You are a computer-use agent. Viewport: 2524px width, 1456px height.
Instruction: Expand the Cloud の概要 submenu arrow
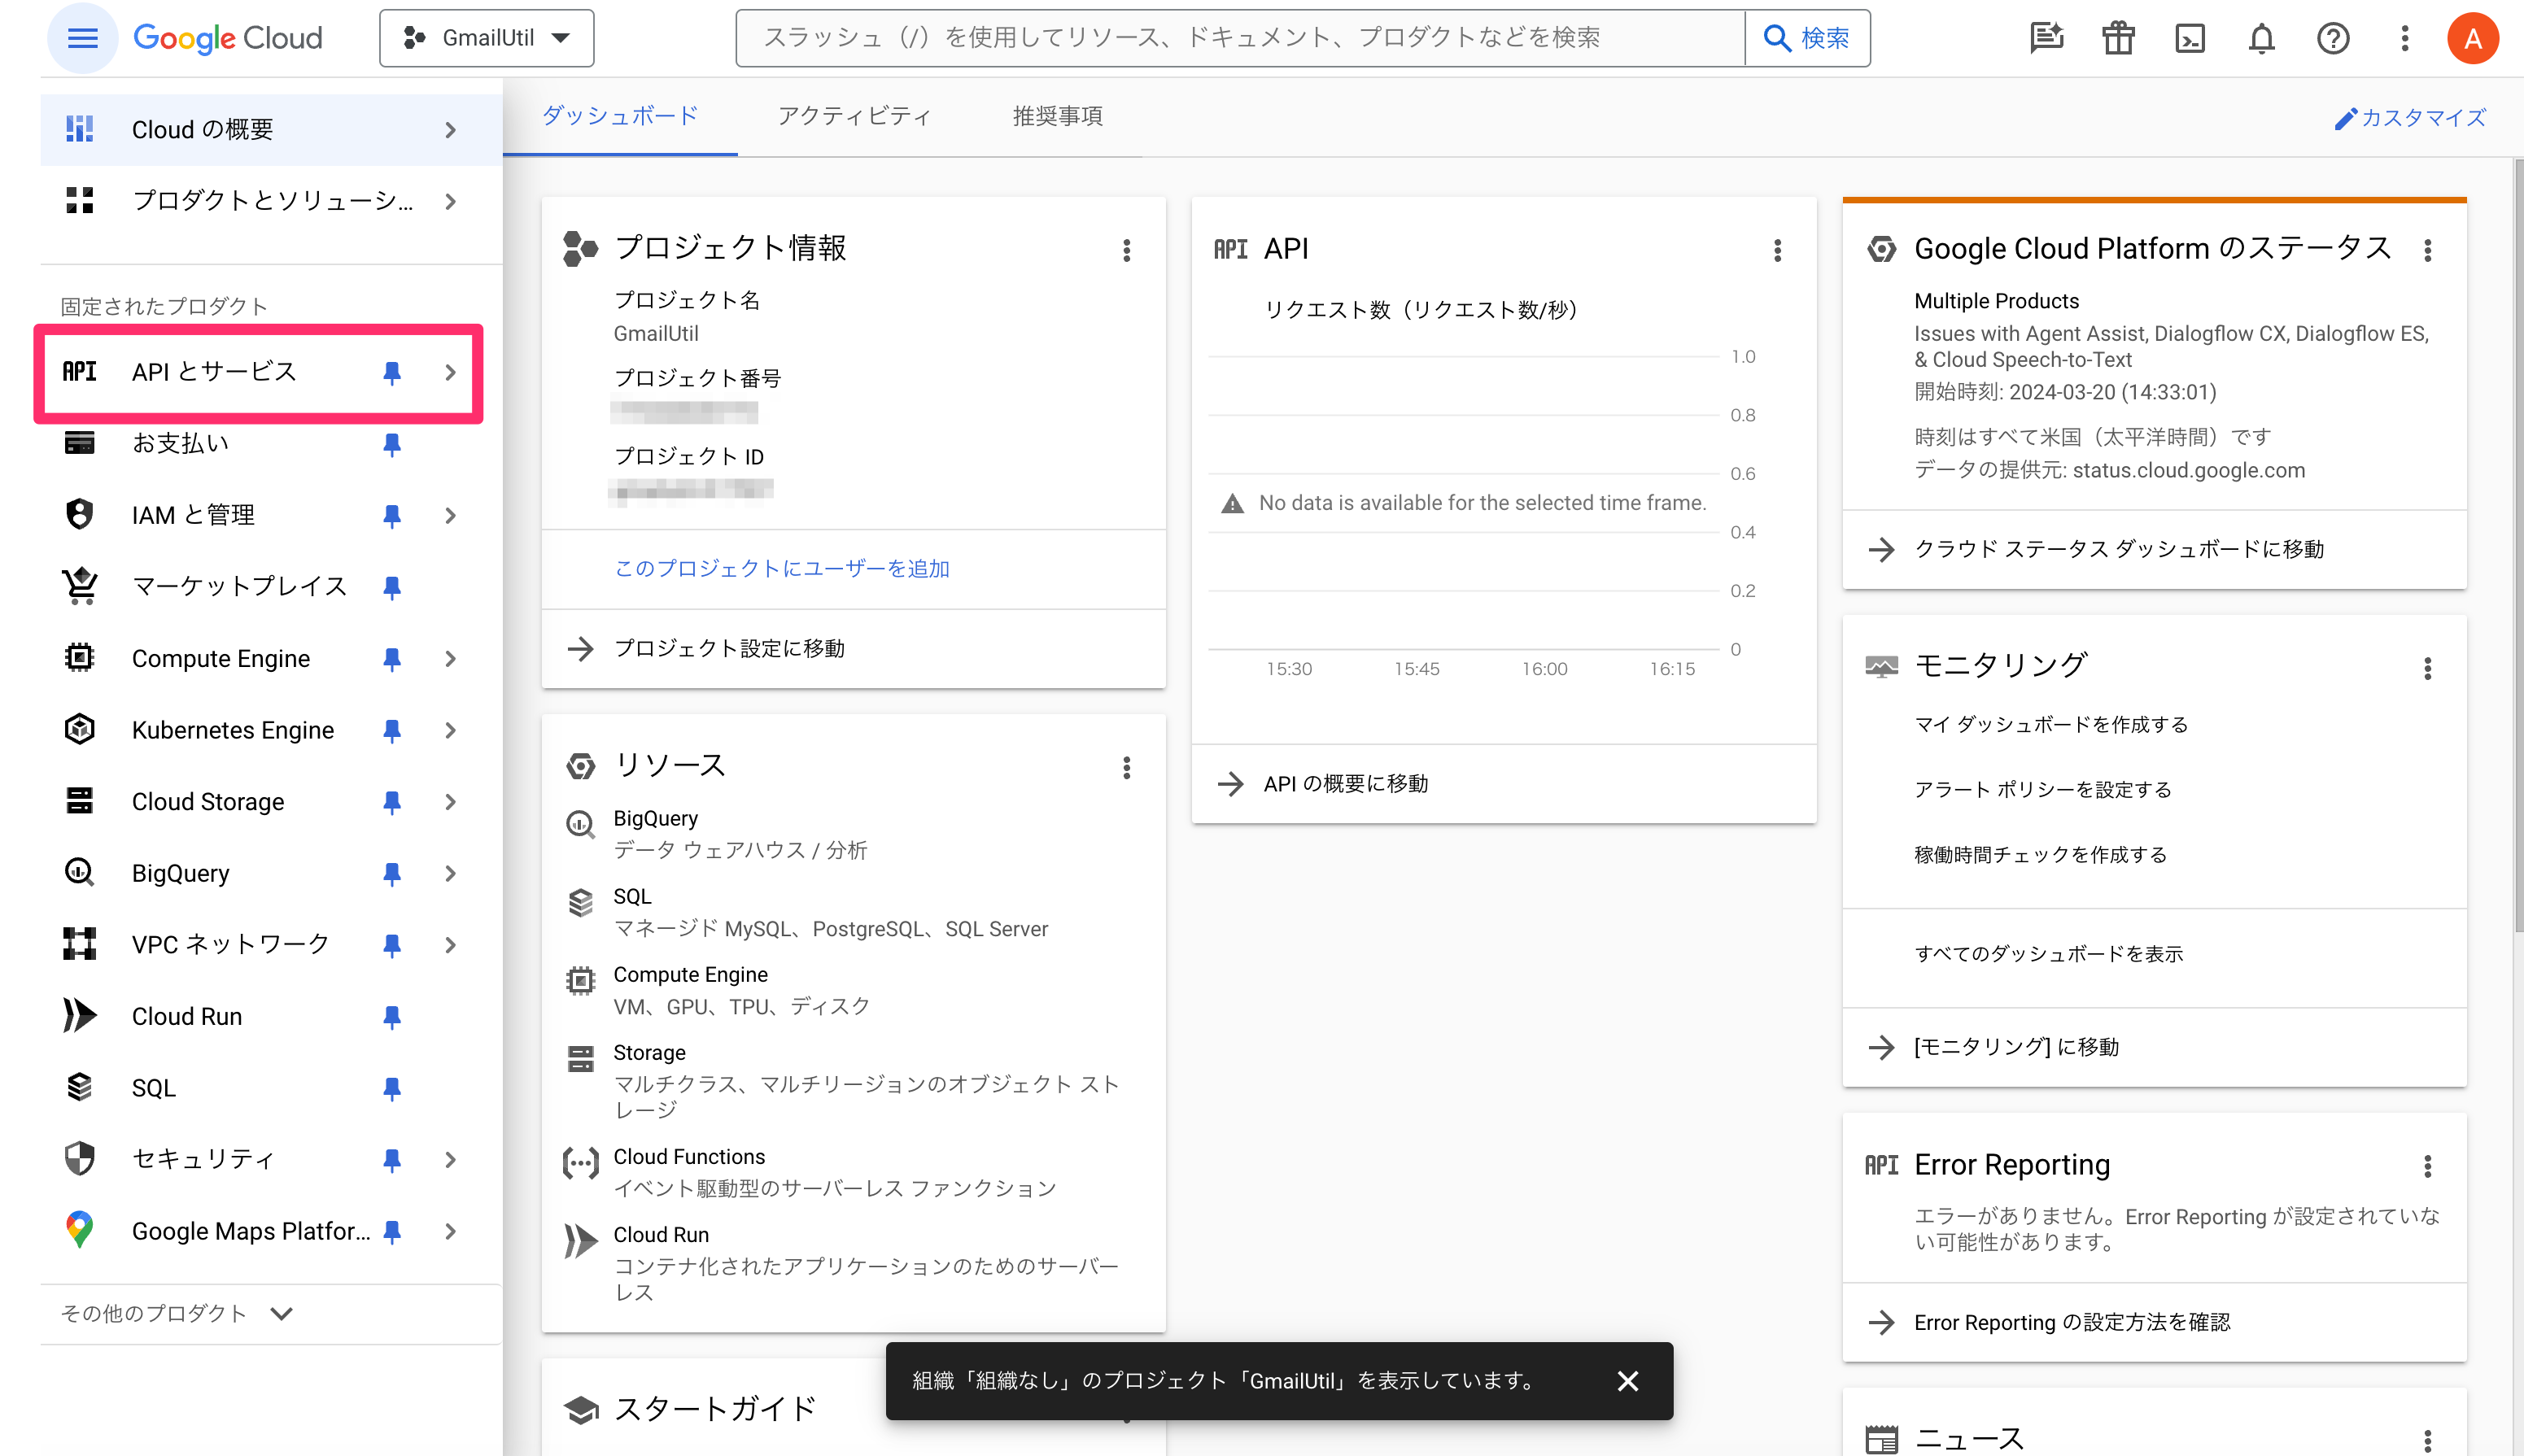(451, 130)
